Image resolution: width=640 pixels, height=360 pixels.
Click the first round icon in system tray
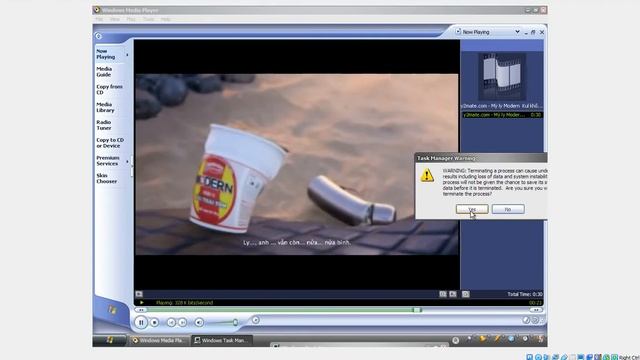pos(456,340)
